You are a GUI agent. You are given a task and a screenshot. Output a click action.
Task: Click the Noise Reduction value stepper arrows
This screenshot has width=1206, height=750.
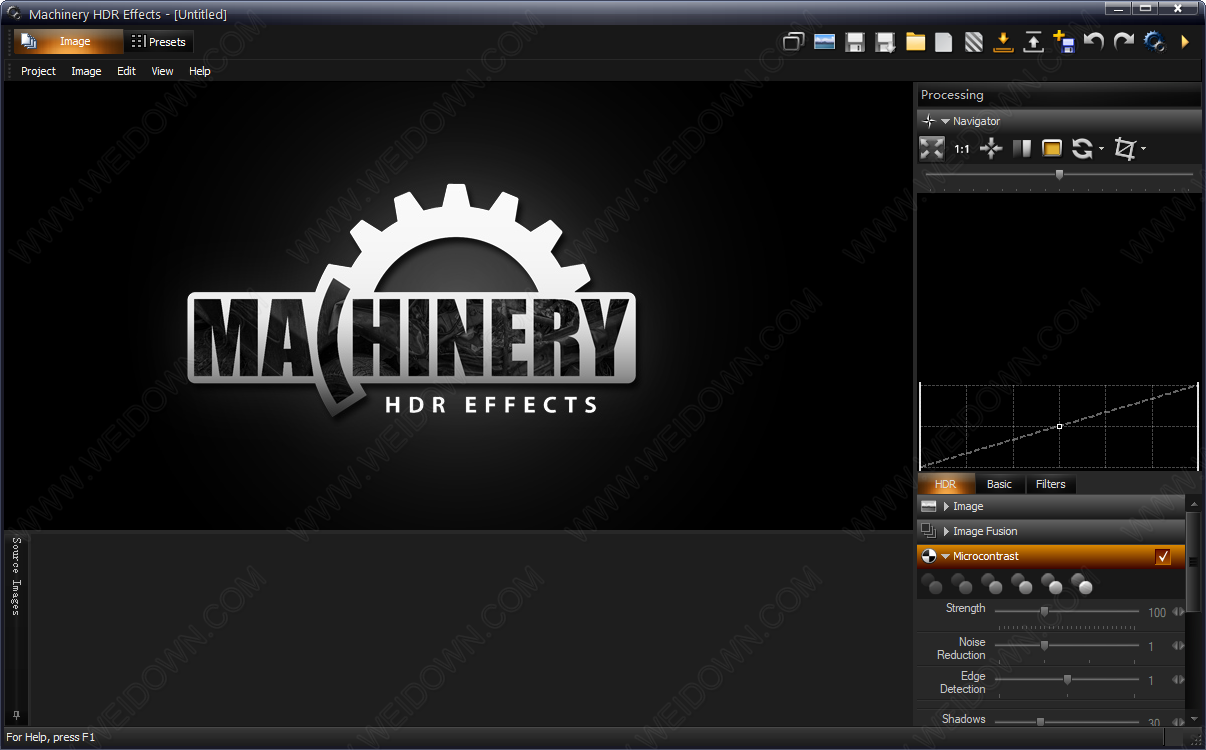pyautogui.click(x=1178, y=646)
